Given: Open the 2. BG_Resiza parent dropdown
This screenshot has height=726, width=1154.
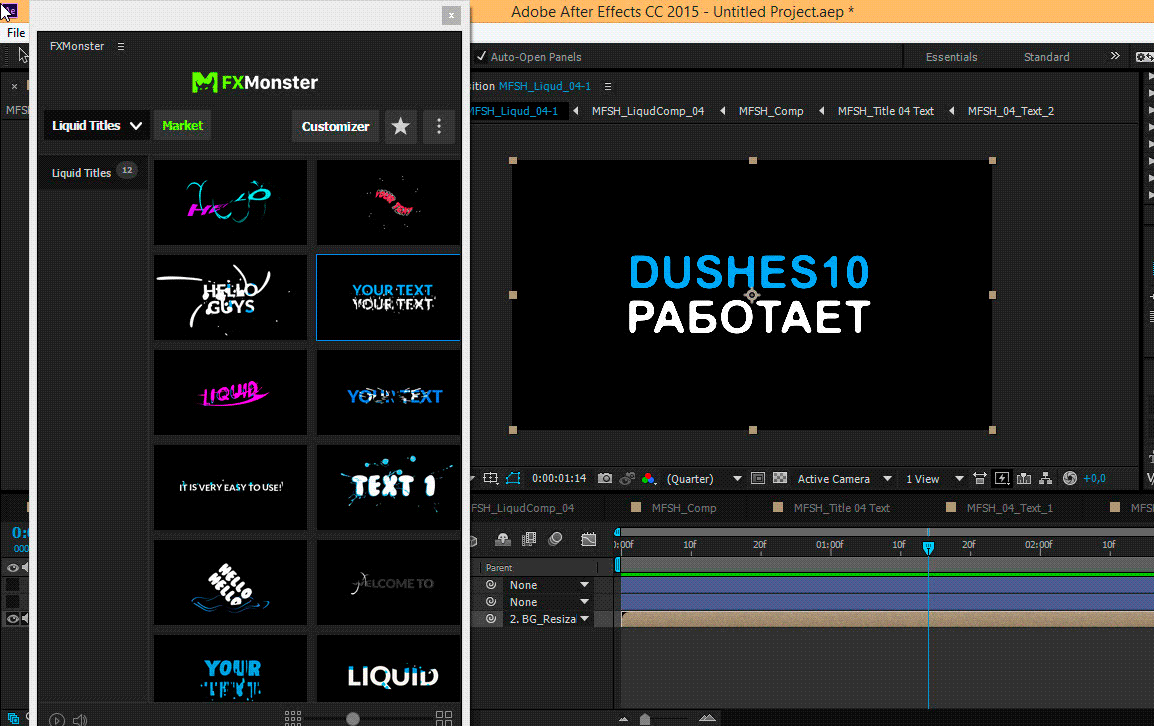Looking at the screenshot, I should coord(549,618).
